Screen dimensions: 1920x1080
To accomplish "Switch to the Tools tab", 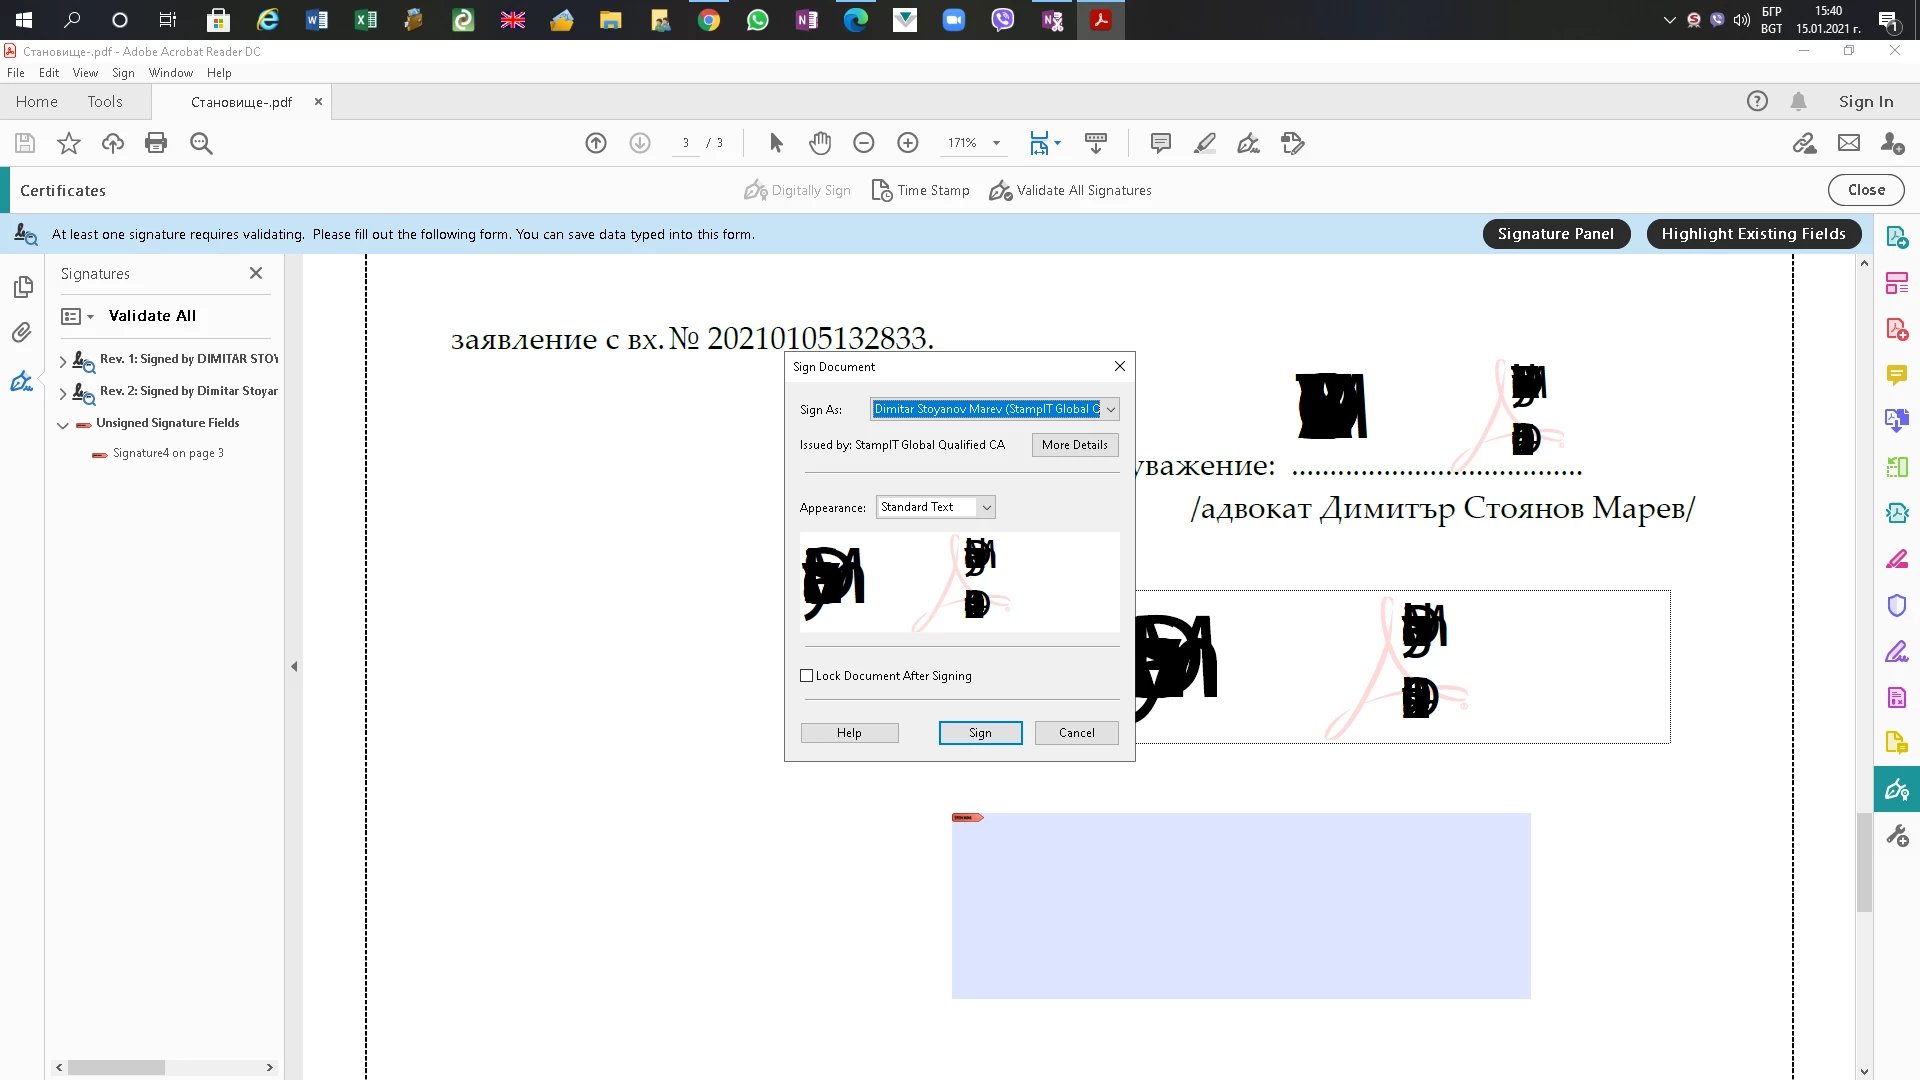I will click(x=105, y=102).
